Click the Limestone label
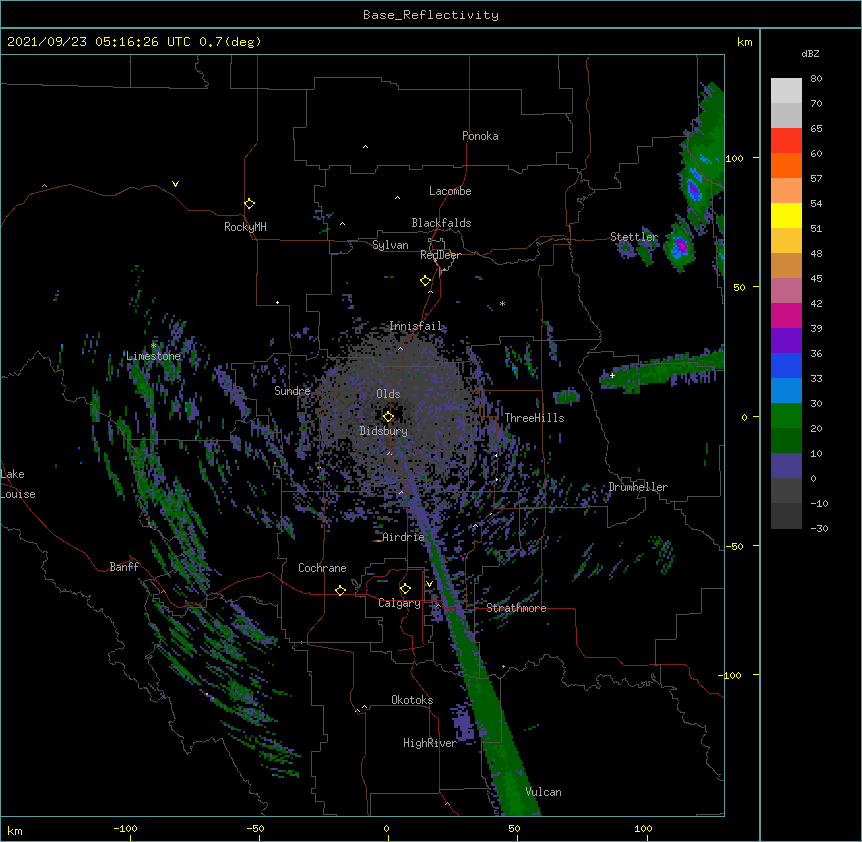 (153, 356)
